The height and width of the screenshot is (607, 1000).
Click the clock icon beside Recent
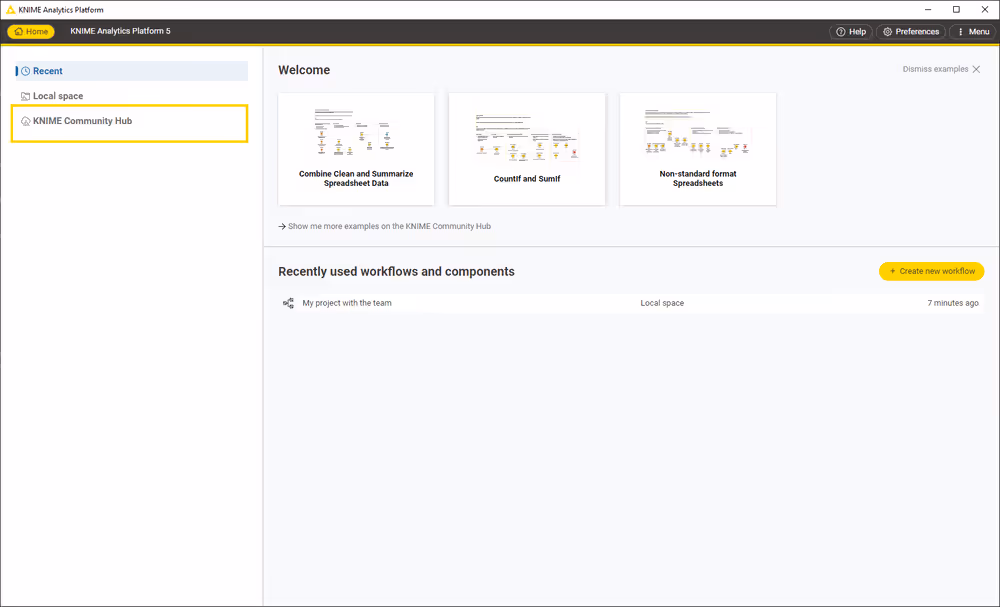25,71
